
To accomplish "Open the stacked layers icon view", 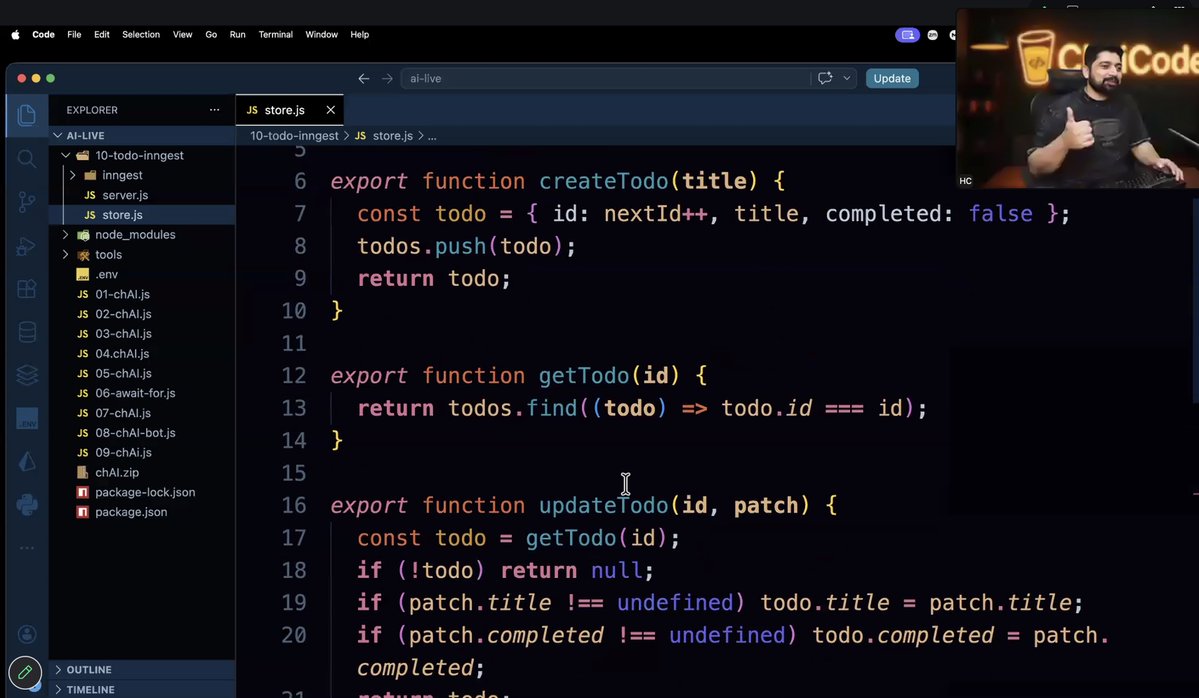I will click(x=27, y=375).
